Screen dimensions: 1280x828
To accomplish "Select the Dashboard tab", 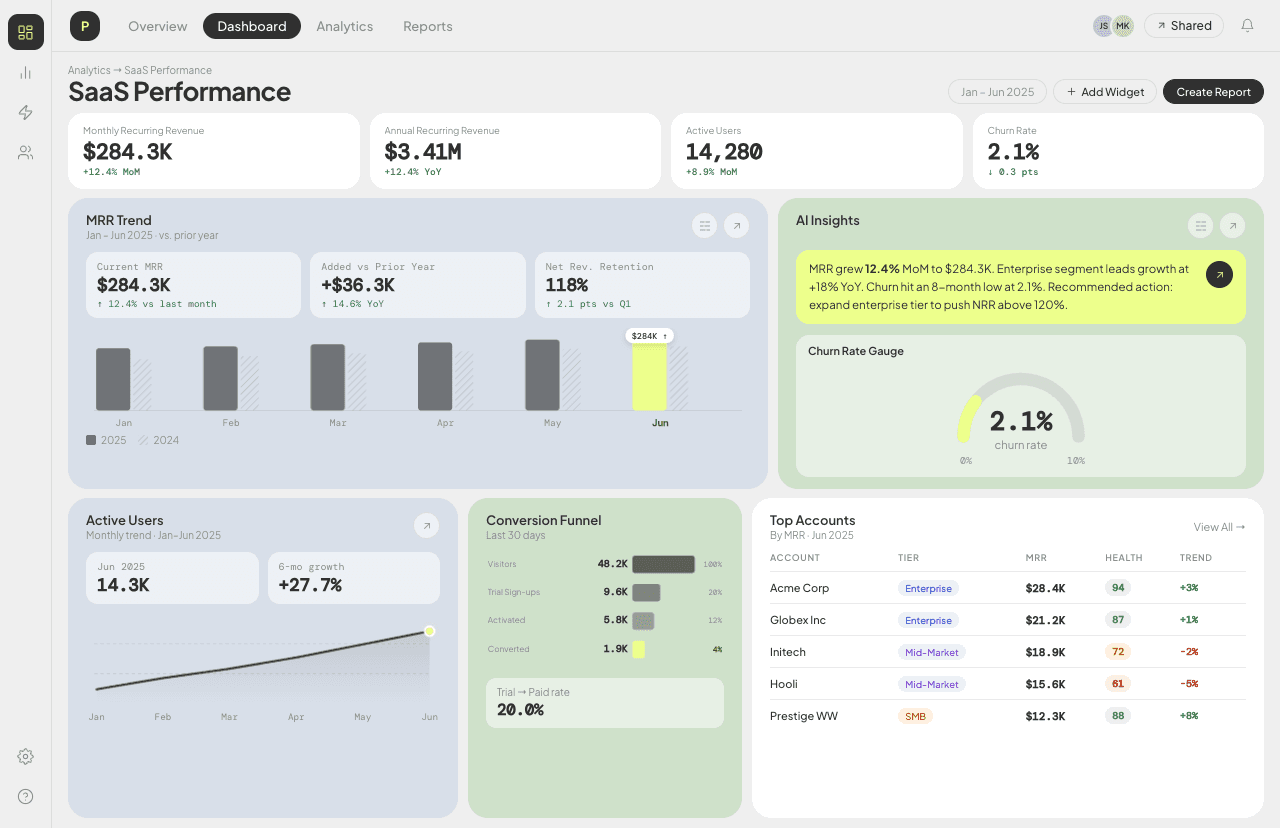I will [252, 26].
